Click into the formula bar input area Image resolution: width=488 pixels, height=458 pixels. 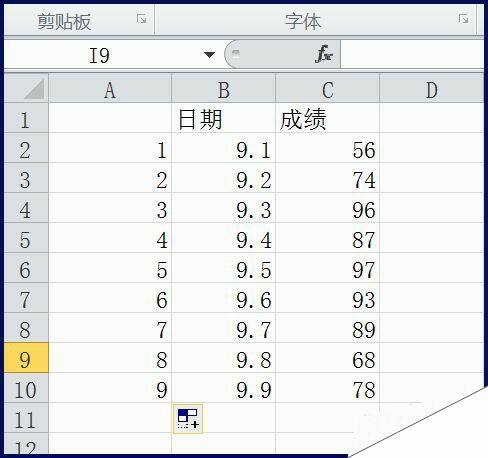click(412, 54)
